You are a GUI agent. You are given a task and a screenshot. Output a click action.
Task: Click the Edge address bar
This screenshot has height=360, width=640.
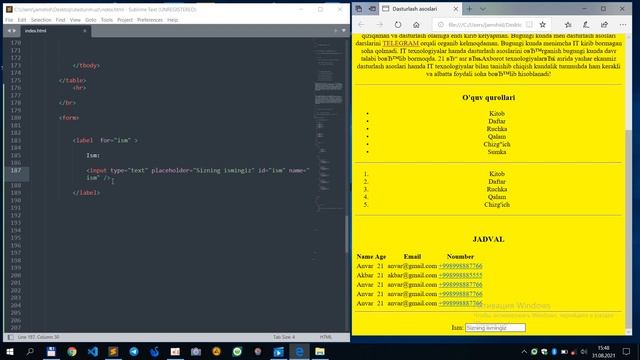click(x=484, y=24)
